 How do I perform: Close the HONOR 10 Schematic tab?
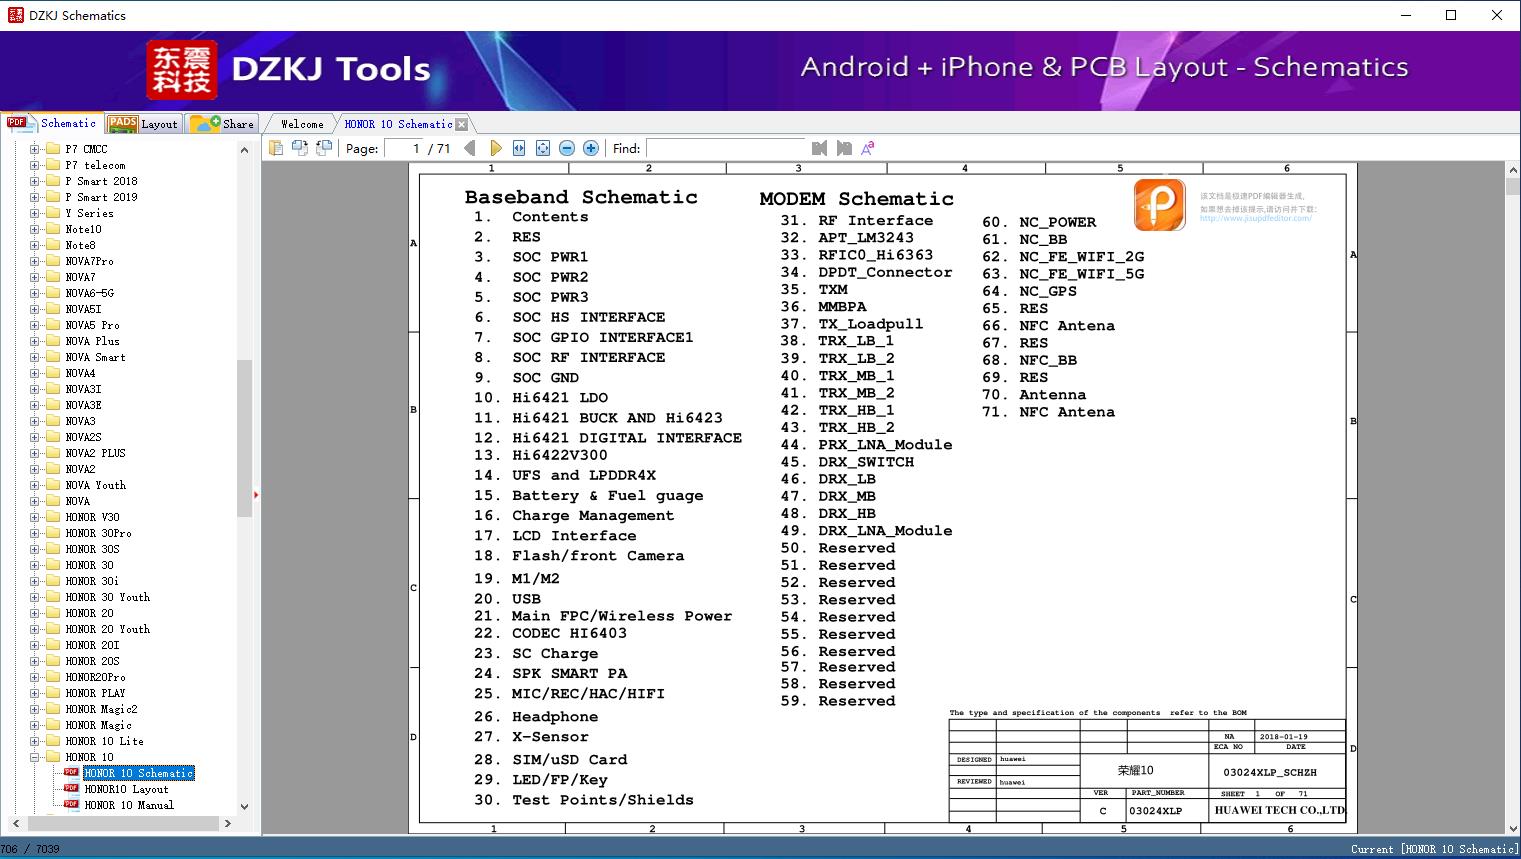(461, 124)
